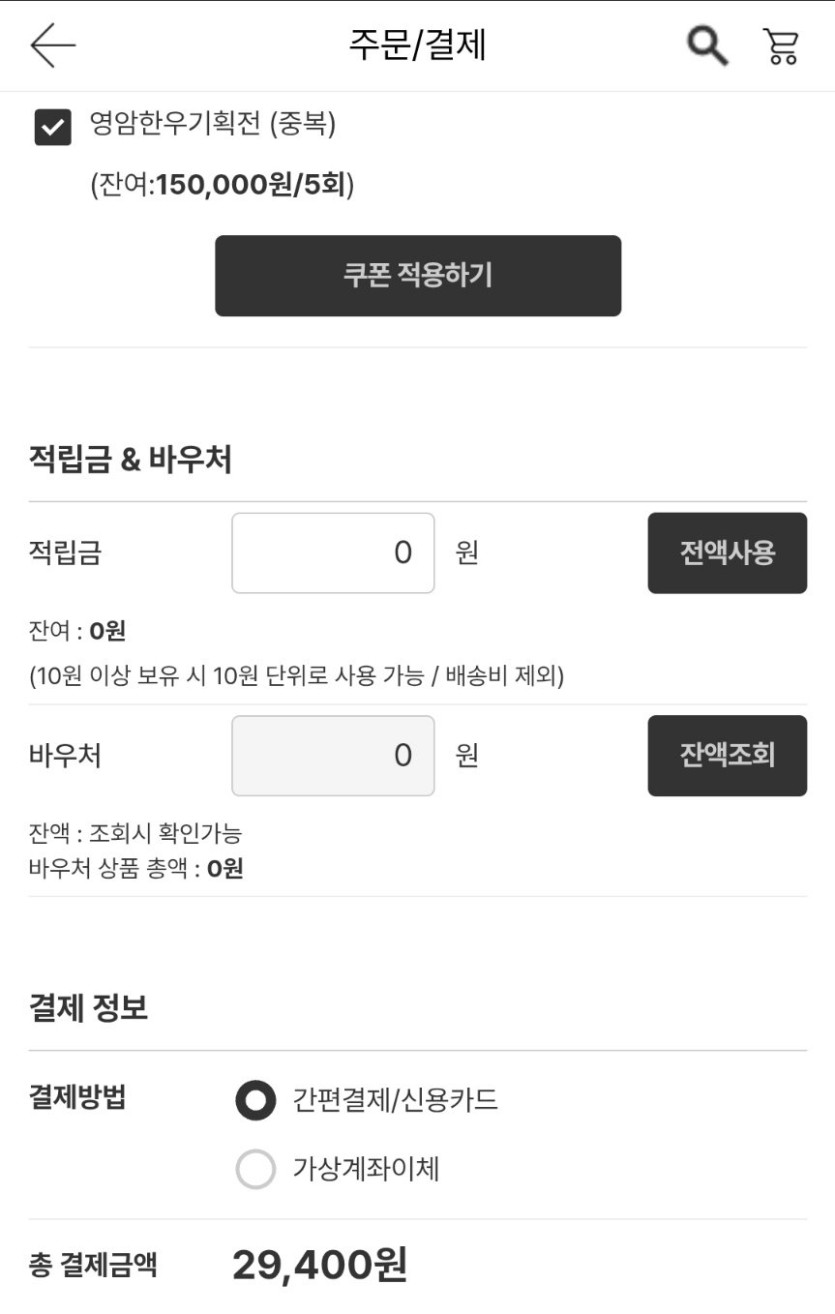Choose the 가상계좌이체 radio button

255,1169
